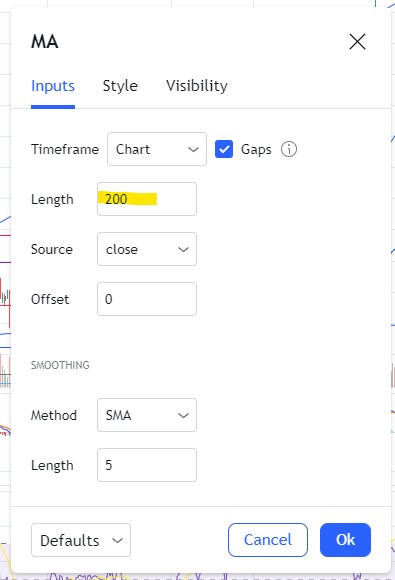Viewport: 395px width, 580px height.
Task: Open the Timeframe dropdown showing Chart
Action: (x=157, y=149)
